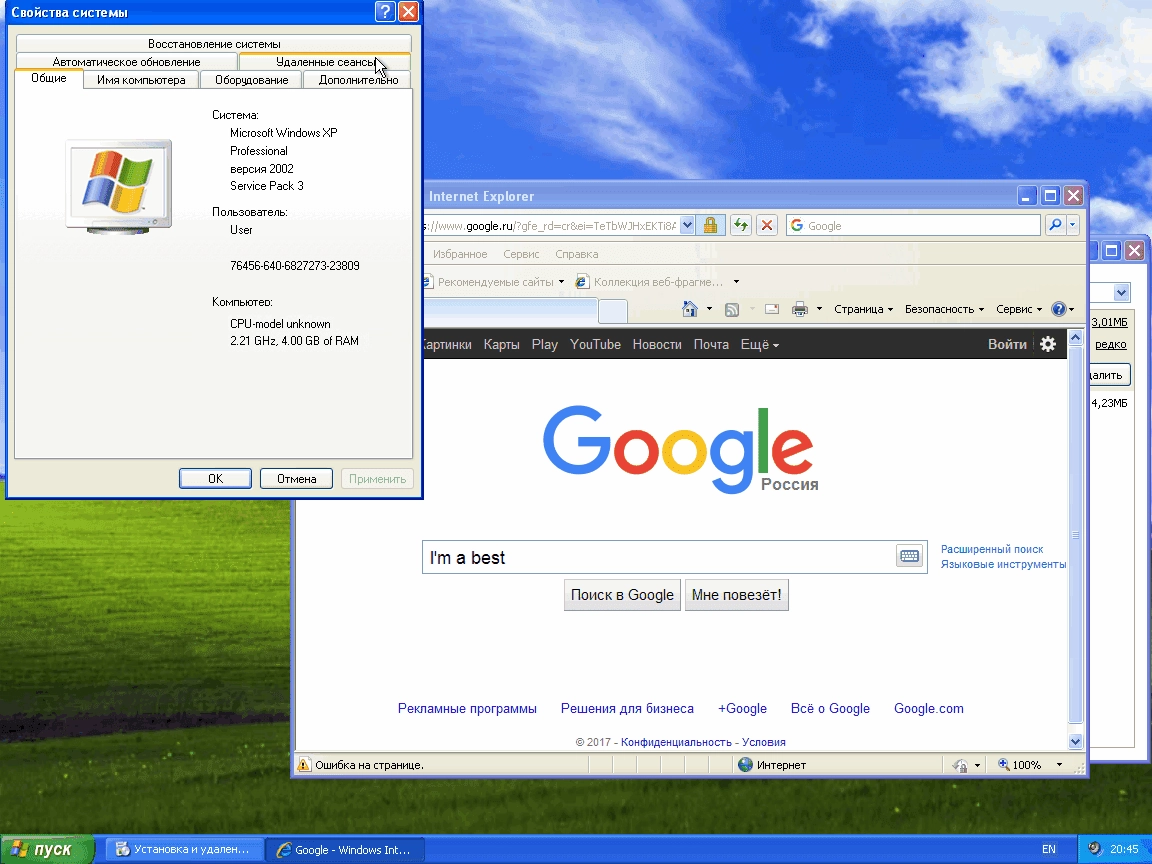1152x864 pixels.
Task: Open the Сервис menu in IE menu bar
Action: click(x=521, y=254)
